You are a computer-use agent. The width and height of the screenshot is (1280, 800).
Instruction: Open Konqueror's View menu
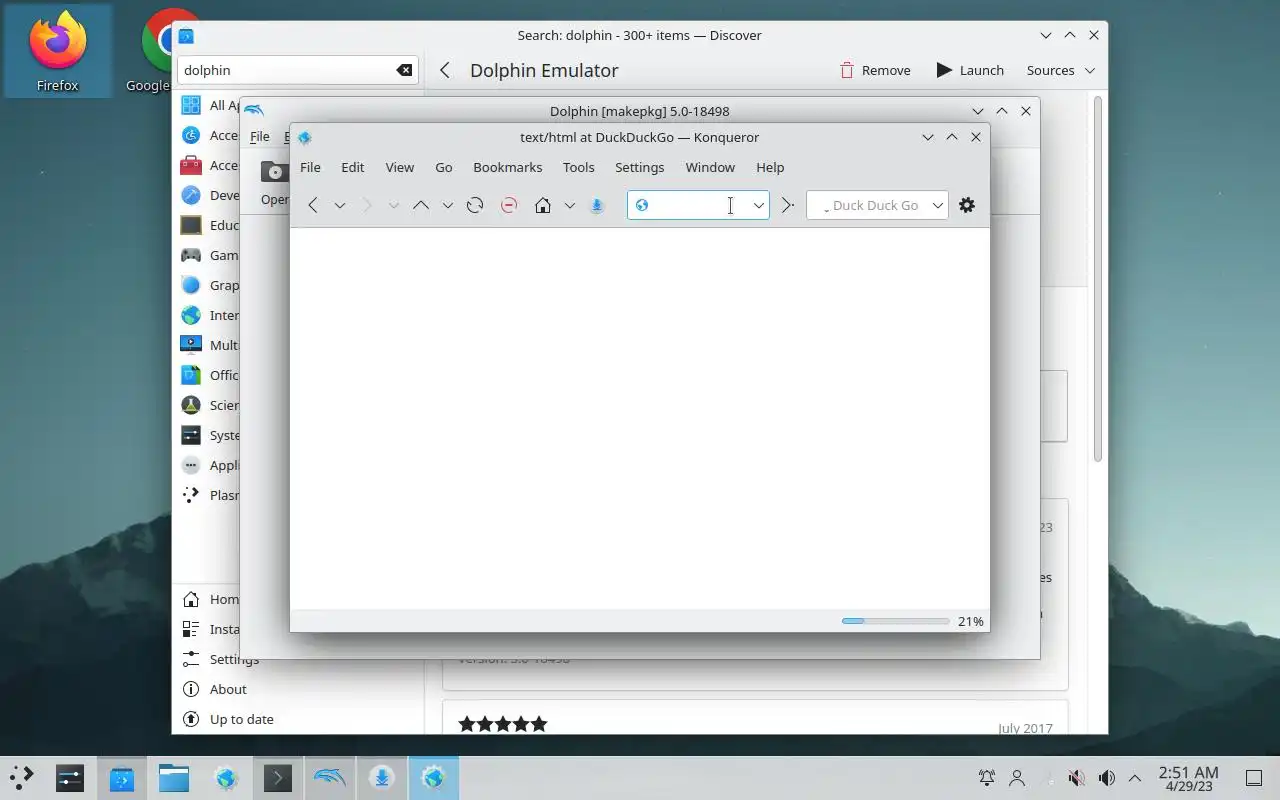pos(399,167)
